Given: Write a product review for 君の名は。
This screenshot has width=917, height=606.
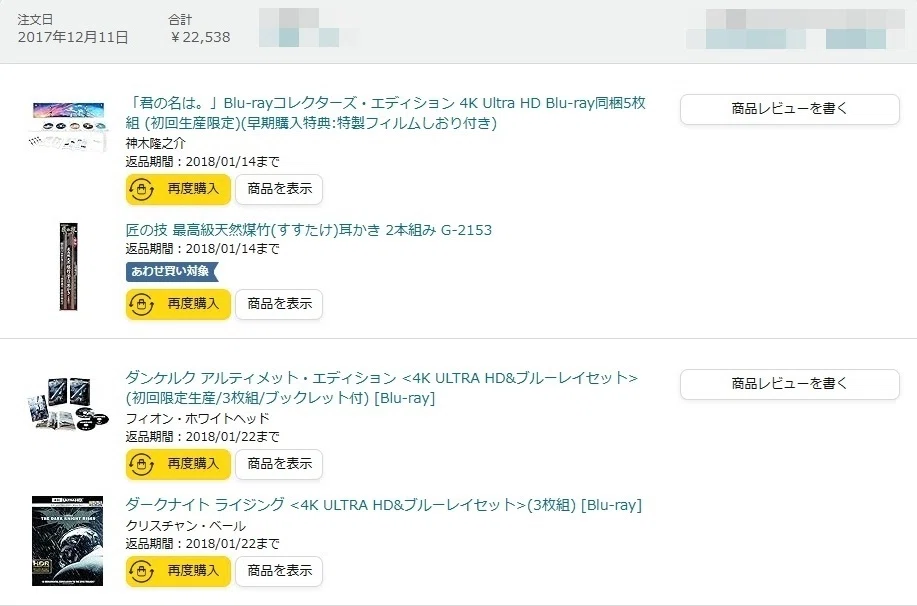Looking at the screenshot, I should coord(790,109).
